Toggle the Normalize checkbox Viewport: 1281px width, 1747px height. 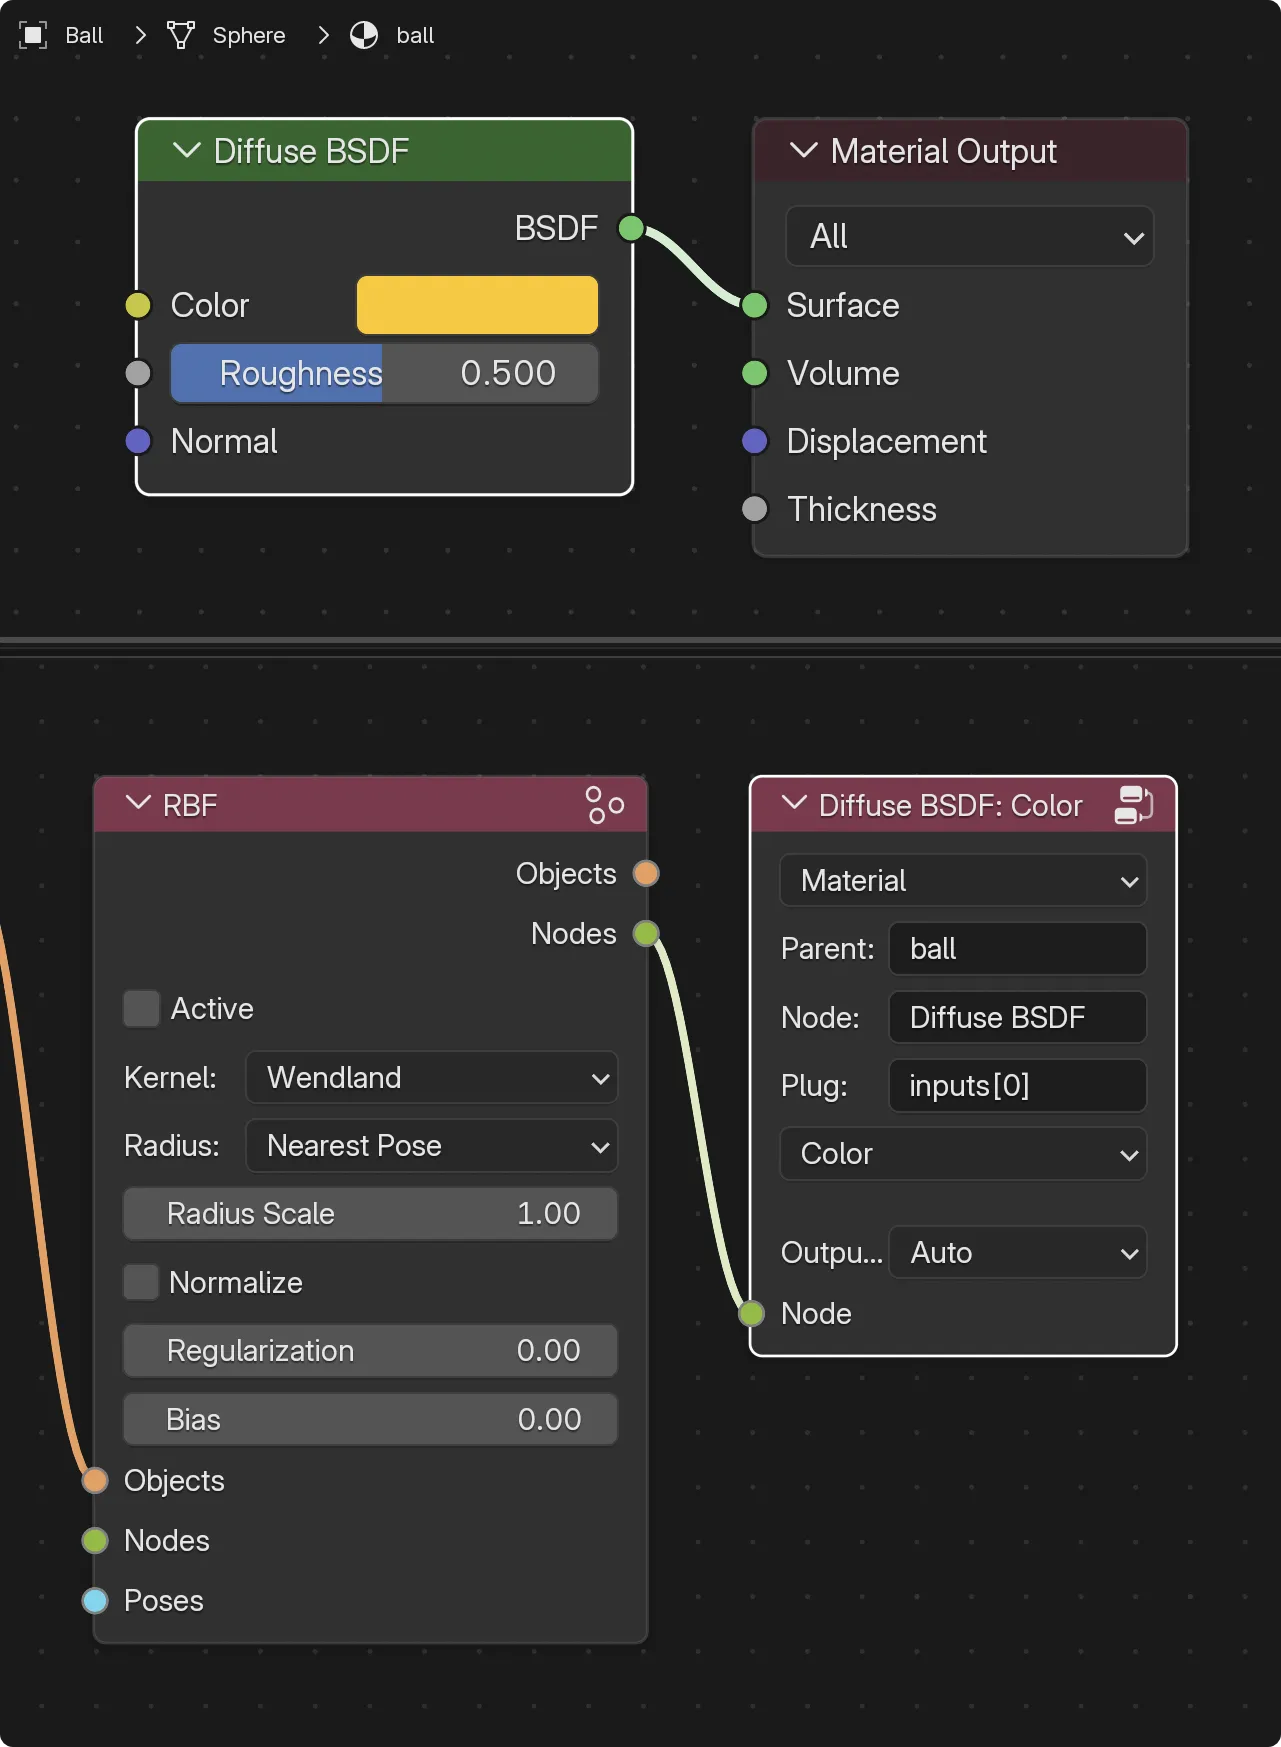tap(141, 1282)
